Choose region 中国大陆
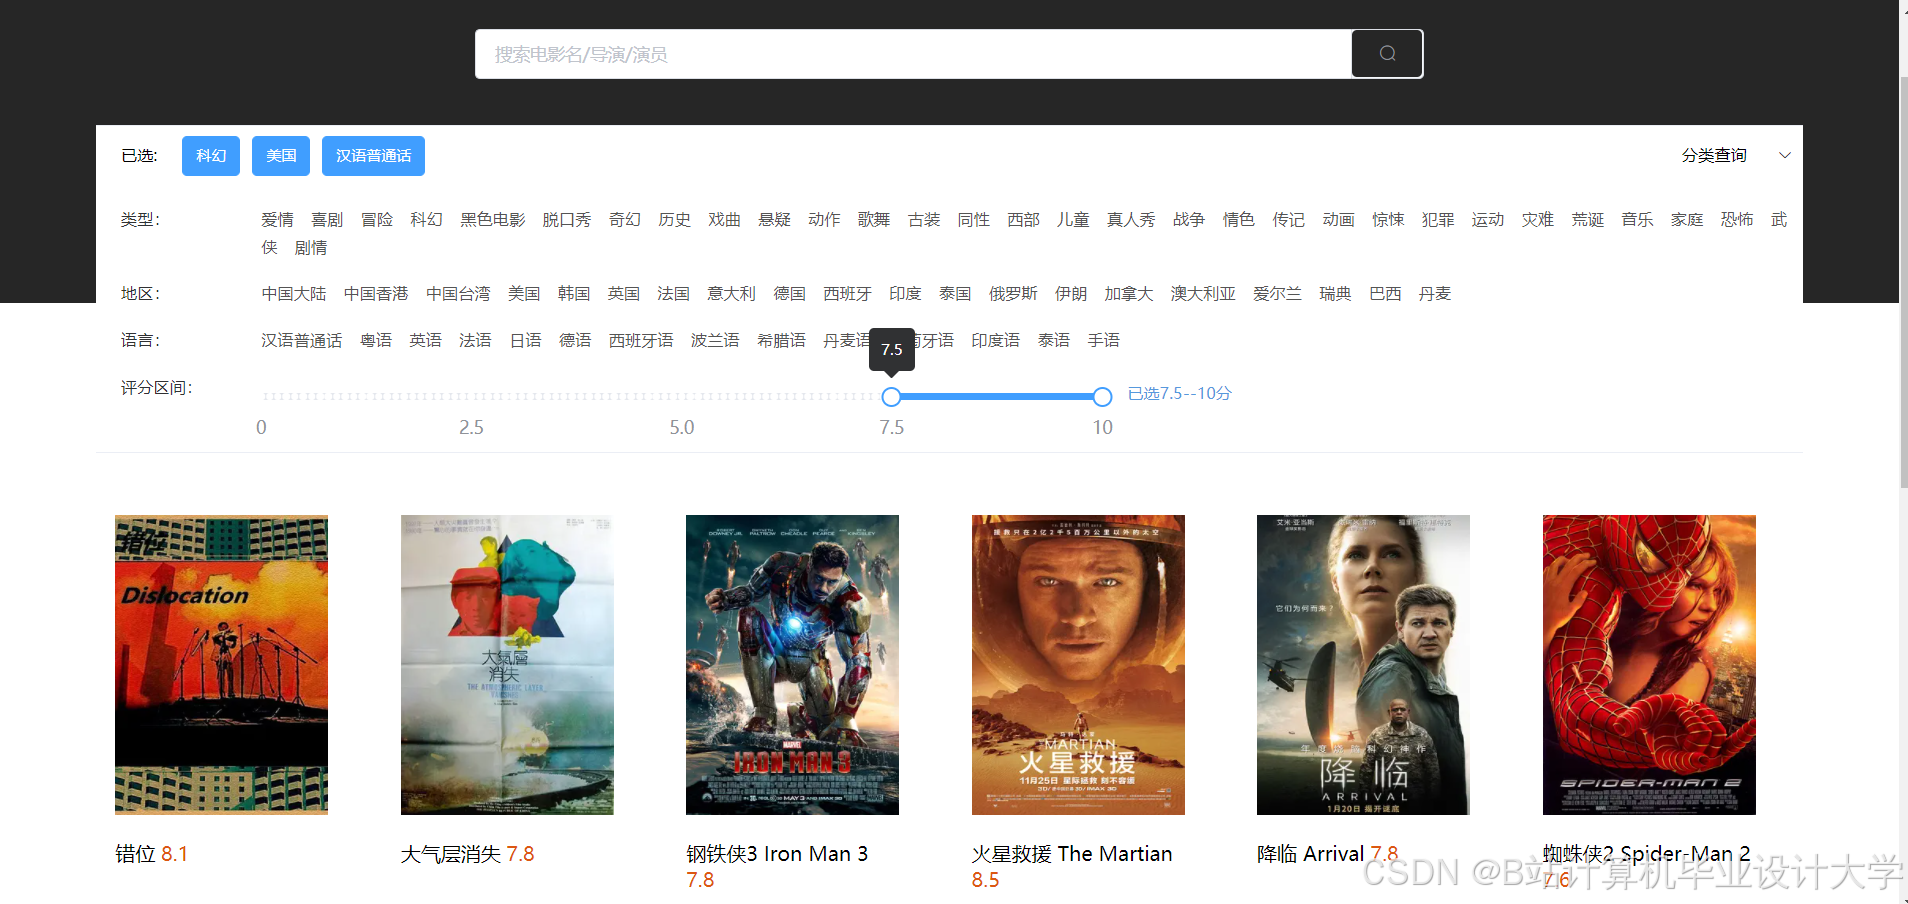Screen dimensions: 1908x904 [294, 294]
